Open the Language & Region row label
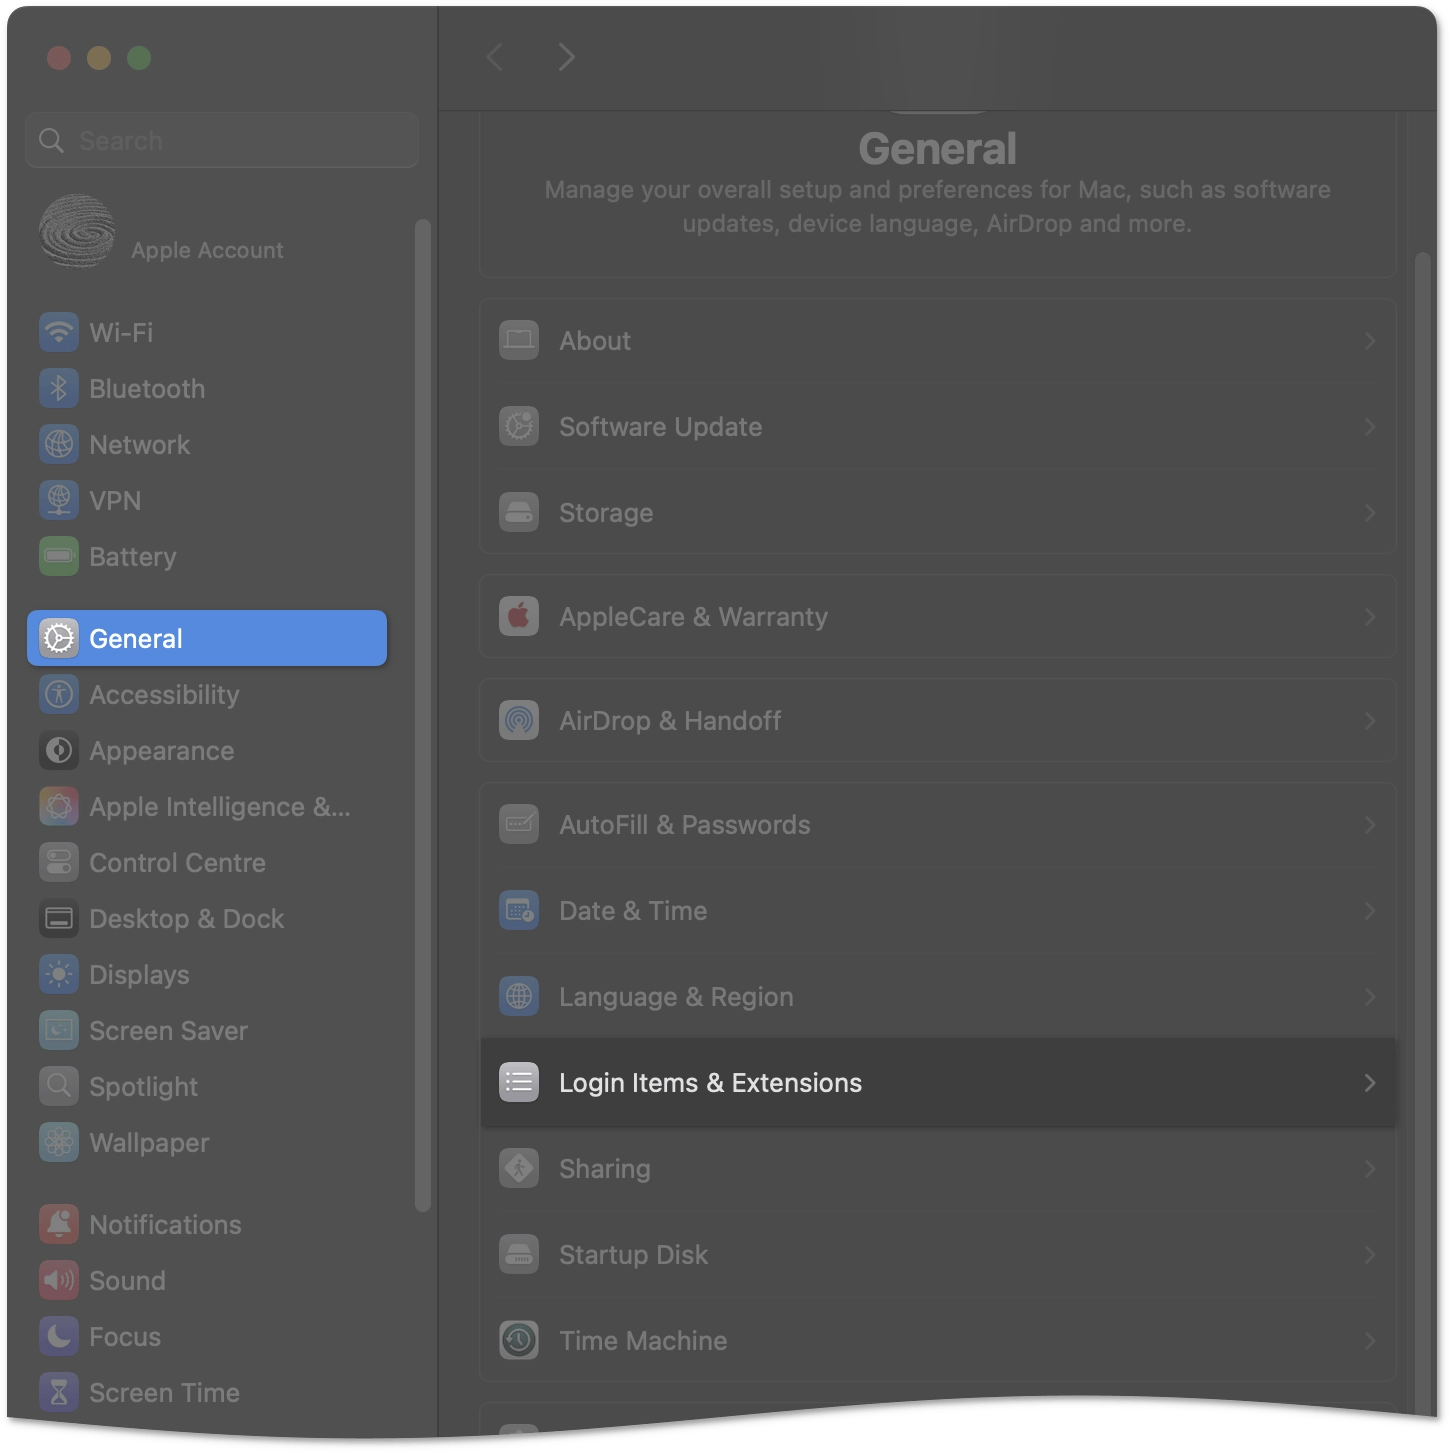 [x=676, y=997]
